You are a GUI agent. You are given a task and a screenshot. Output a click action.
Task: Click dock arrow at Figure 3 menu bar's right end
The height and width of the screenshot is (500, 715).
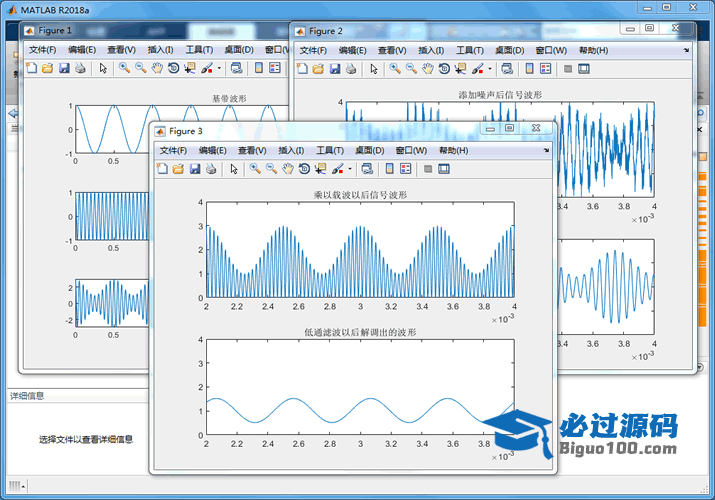[546, 150]
